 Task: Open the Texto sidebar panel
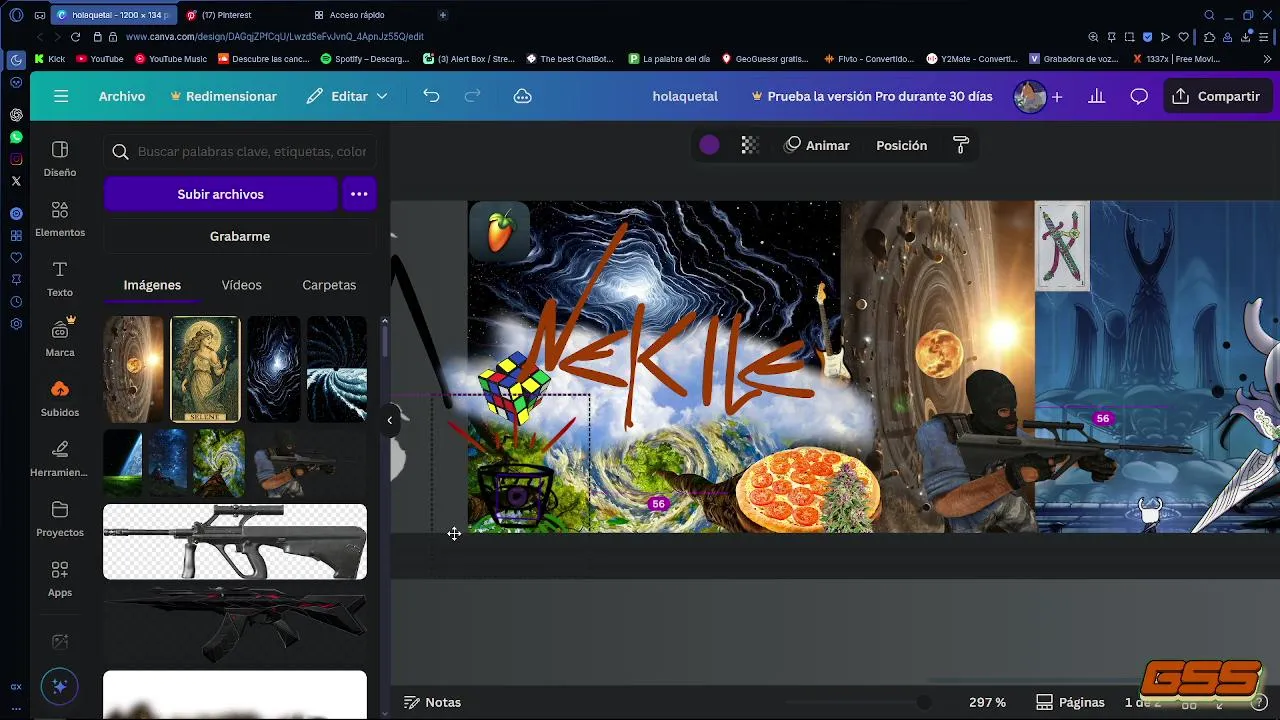60,279
